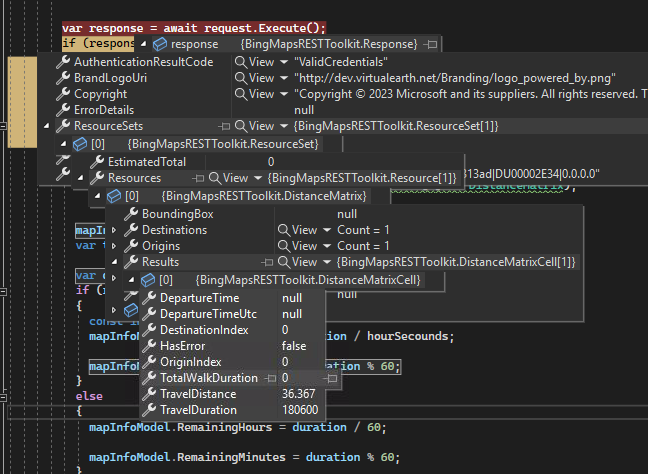648x474 pixels.
Task: Open View visualizer for Copyright value
Action: coord(255,94)
